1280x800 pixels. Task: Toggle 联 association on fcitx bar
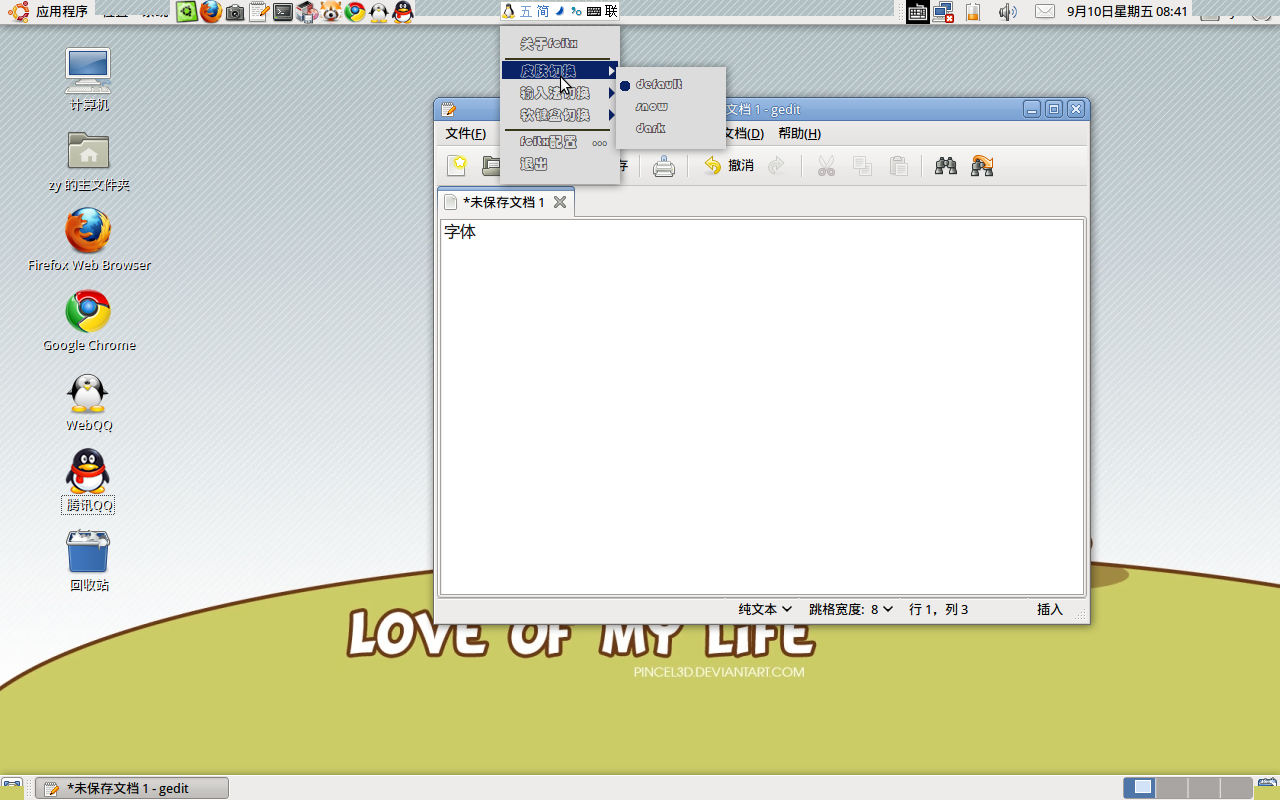(611, 11)
